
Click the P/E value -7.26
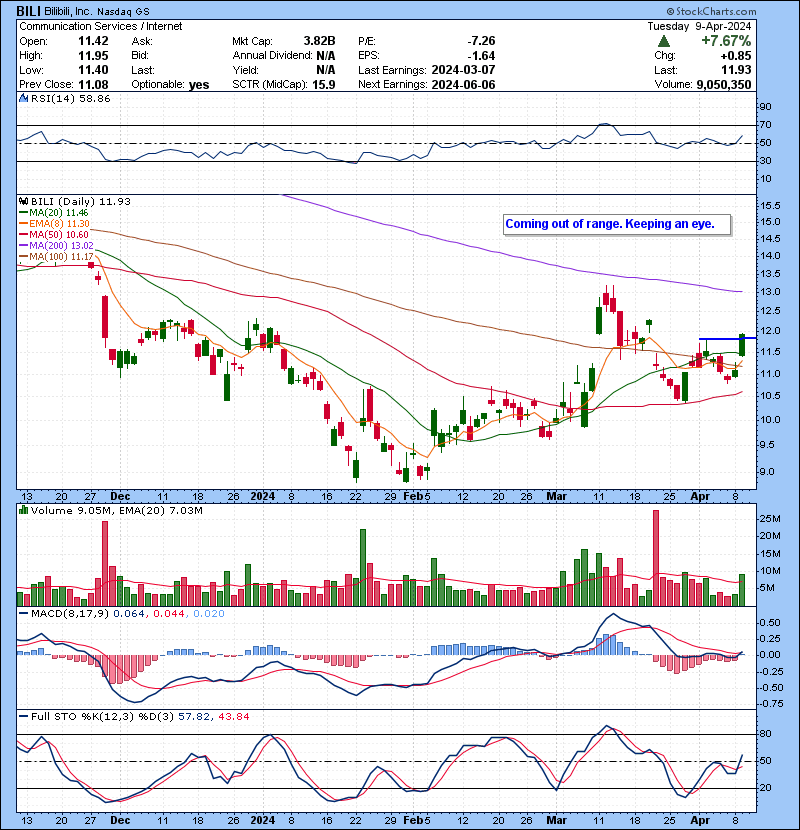481,41
